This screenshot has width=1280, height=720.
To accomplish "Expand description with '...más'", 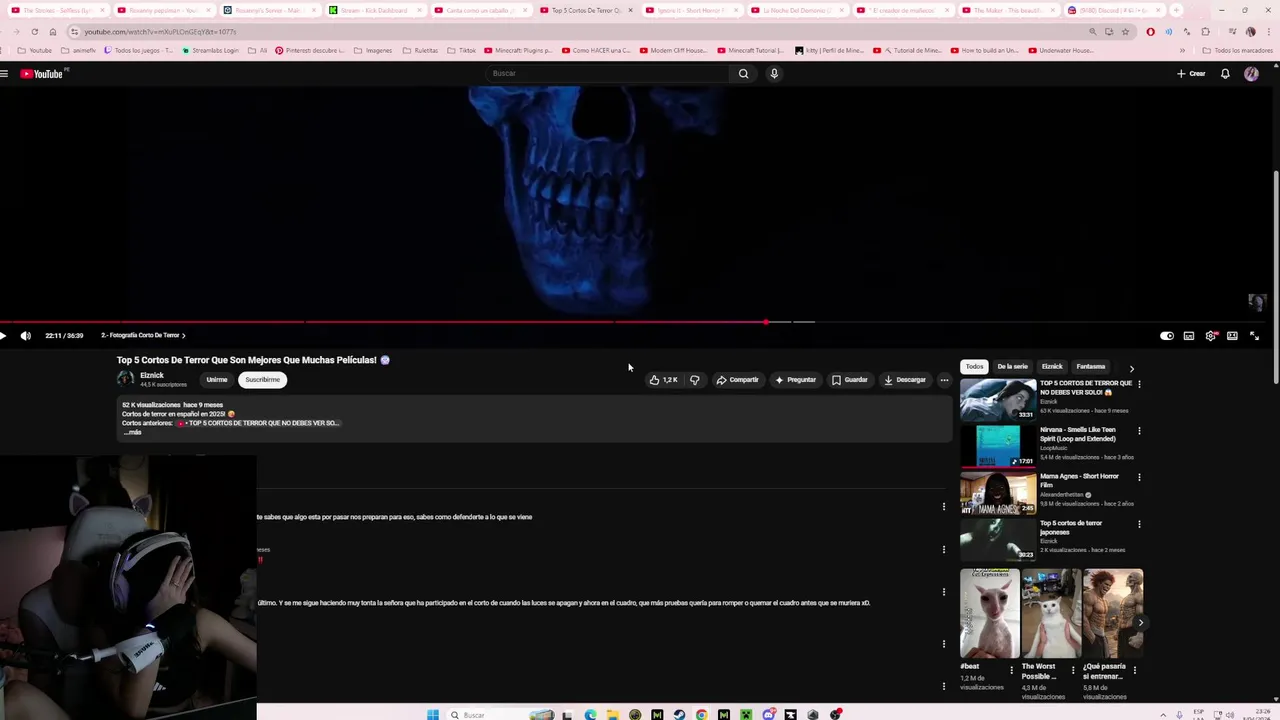I will [x=132, y=433].
